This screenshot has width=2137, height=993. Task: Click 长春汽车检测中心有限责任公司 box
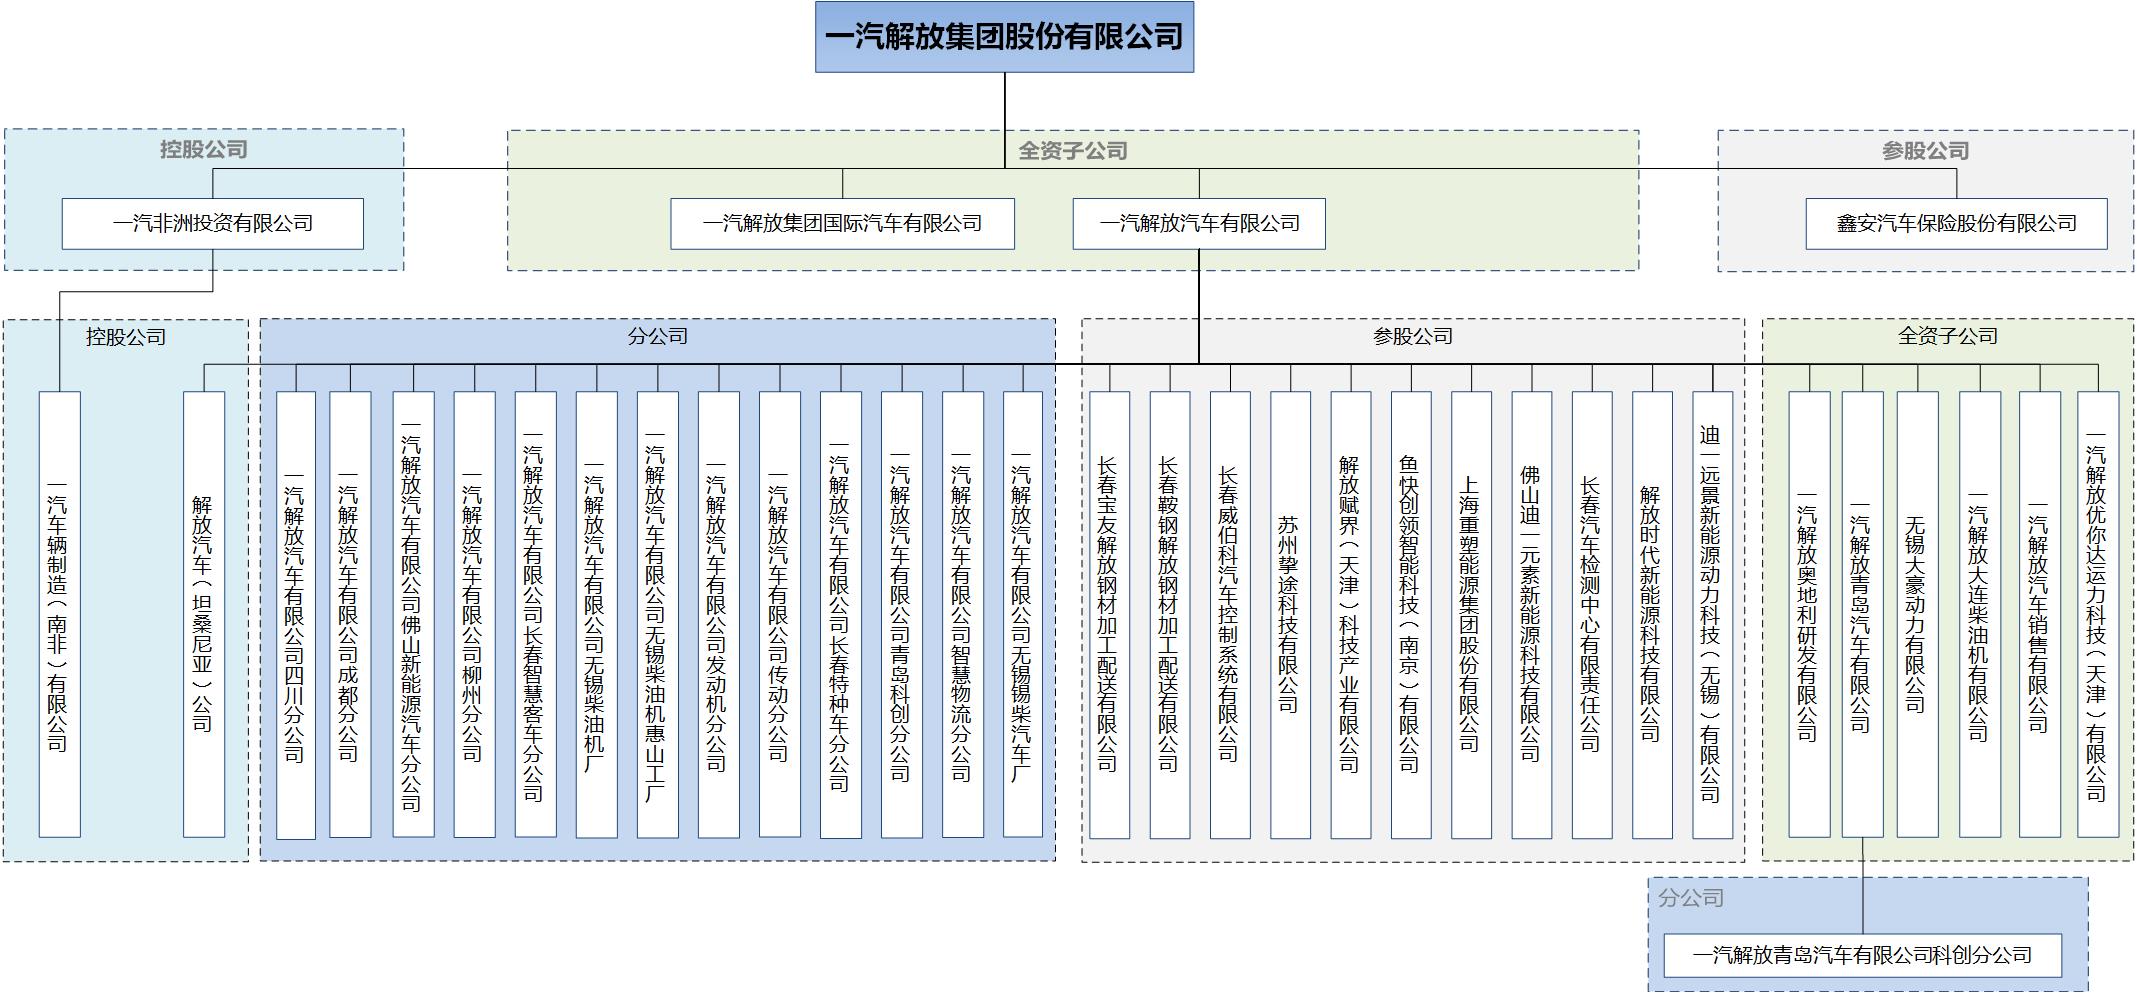(1592, 614)
